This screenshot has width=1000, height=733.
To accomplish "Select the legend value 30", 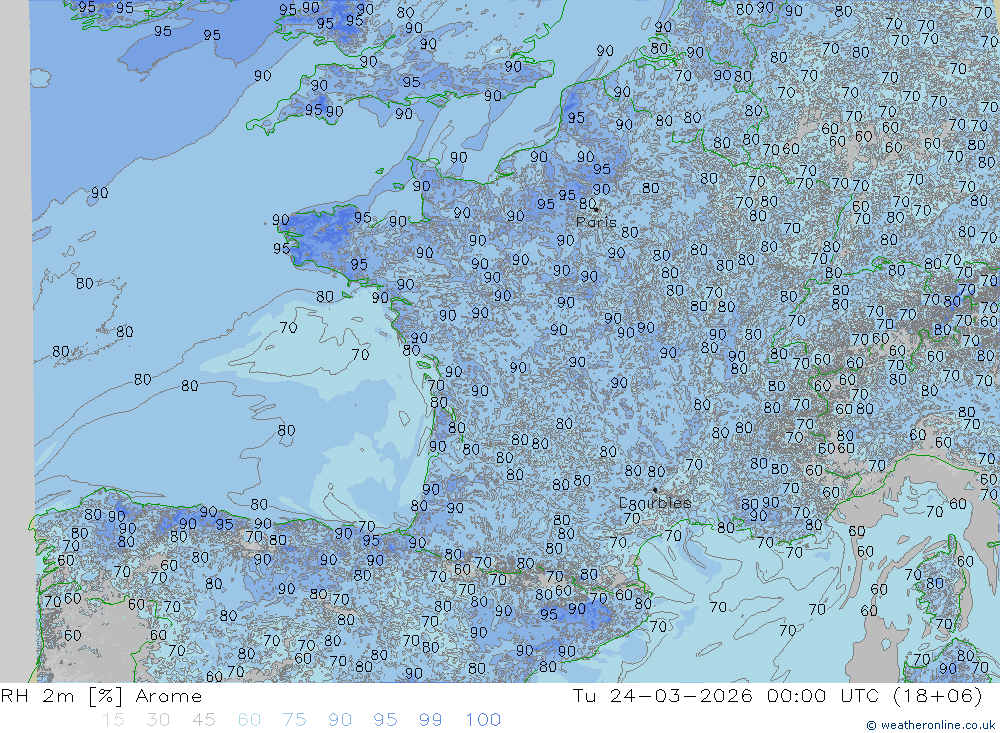I will click(x=158, y=720).
